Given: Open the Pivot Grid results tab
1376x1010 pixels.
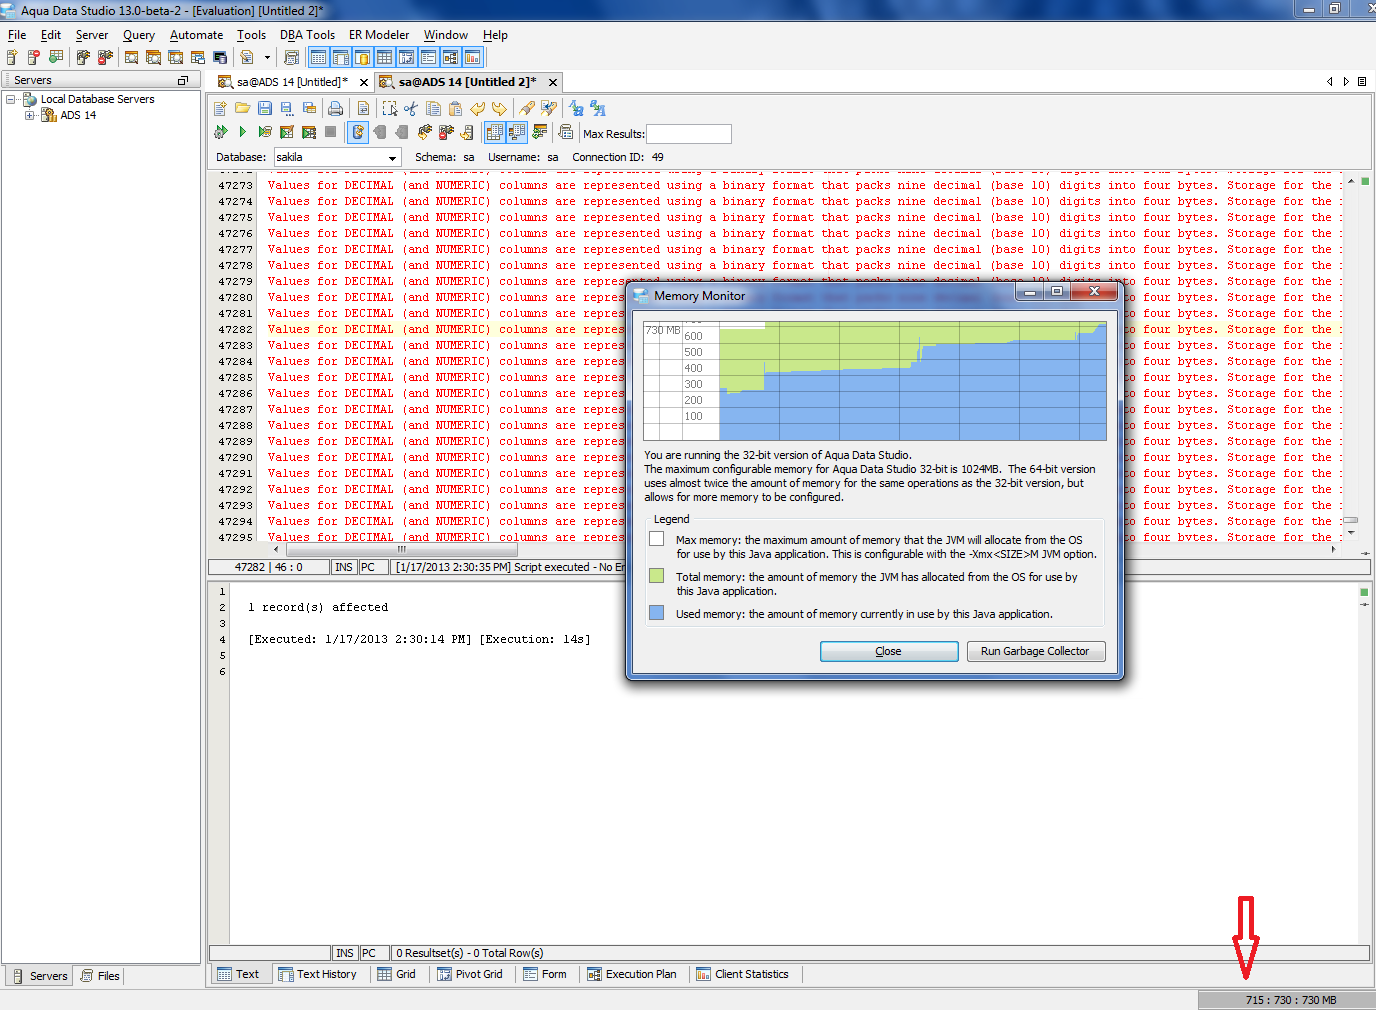Looking at the screenshot, I should [x=470, y=974].
